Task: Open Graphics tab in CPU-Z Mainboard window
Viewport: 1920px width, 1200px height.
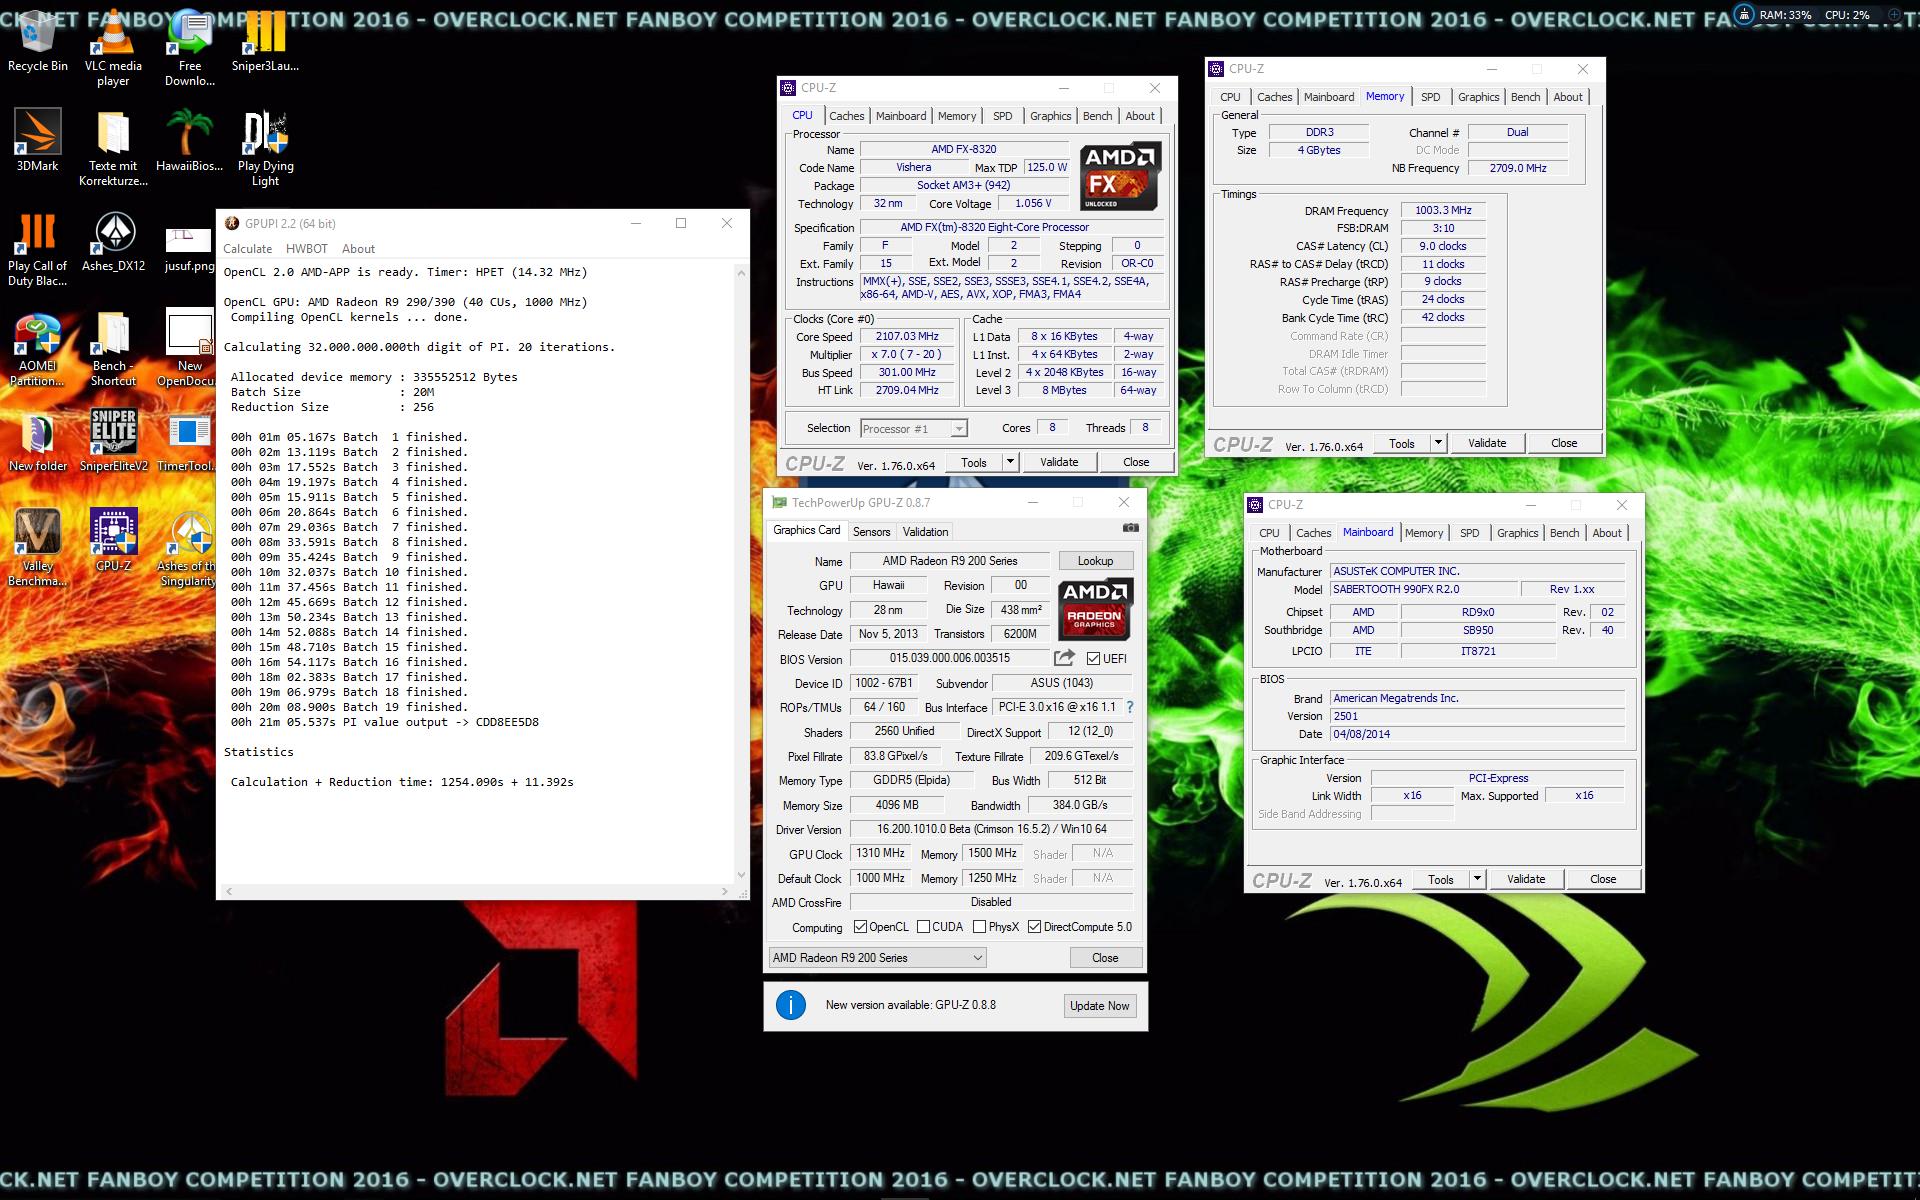Action: [x=1517, y=533]
